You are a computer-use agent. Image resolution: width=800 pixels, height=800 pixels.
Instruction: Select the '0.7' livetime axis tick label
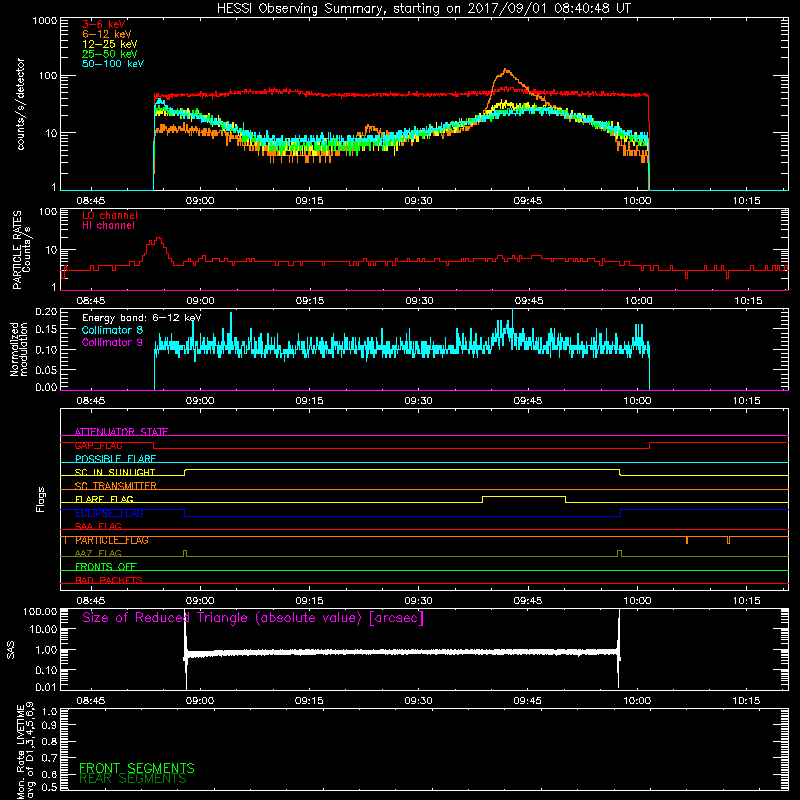point(49,758)
